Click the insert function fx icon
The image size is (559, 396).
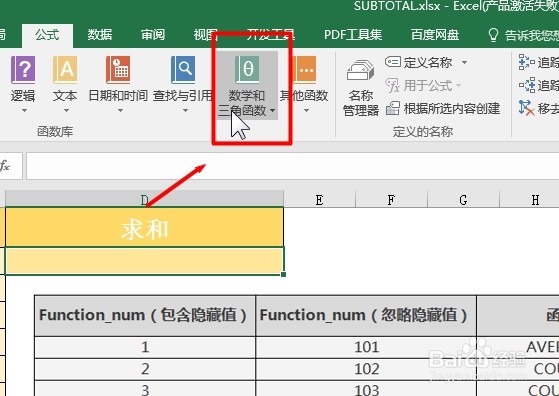coord(5,166)
